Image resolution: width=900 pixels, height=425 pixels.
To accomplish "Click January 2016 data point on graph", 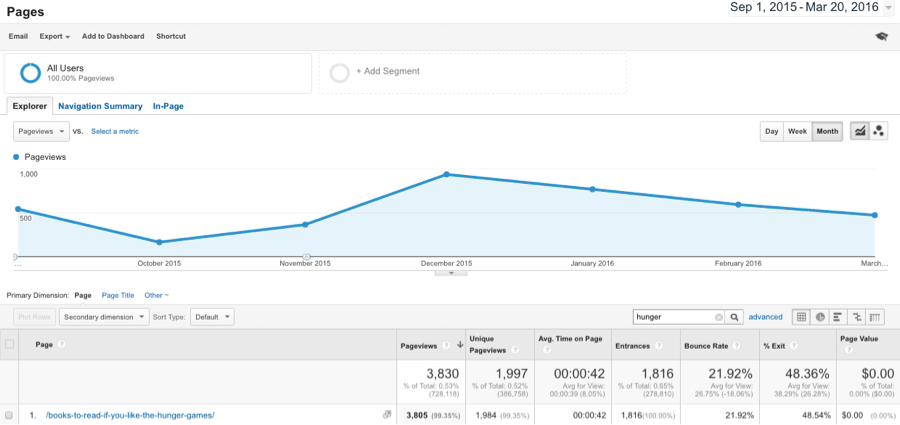I will tap(592, 190).
